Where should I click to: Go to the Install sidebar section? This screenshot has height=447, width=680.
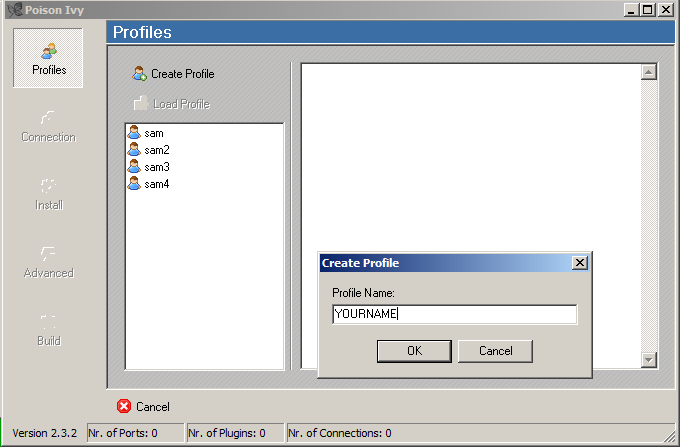point(49,195)
